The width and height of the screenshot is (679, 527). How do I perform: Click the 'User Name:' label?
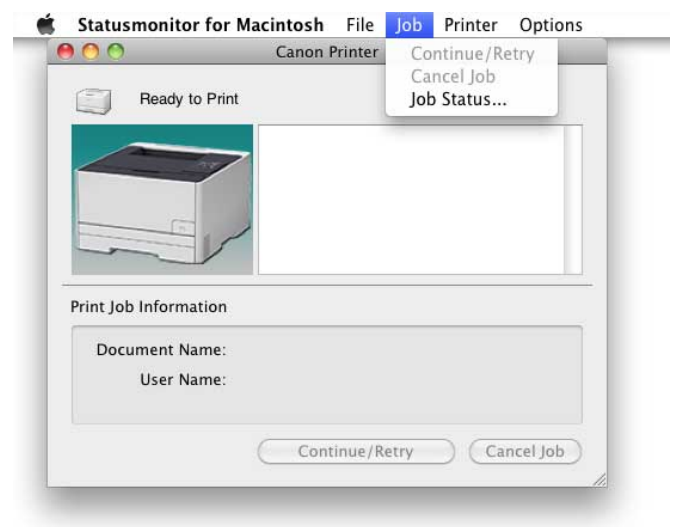point(183,380)
